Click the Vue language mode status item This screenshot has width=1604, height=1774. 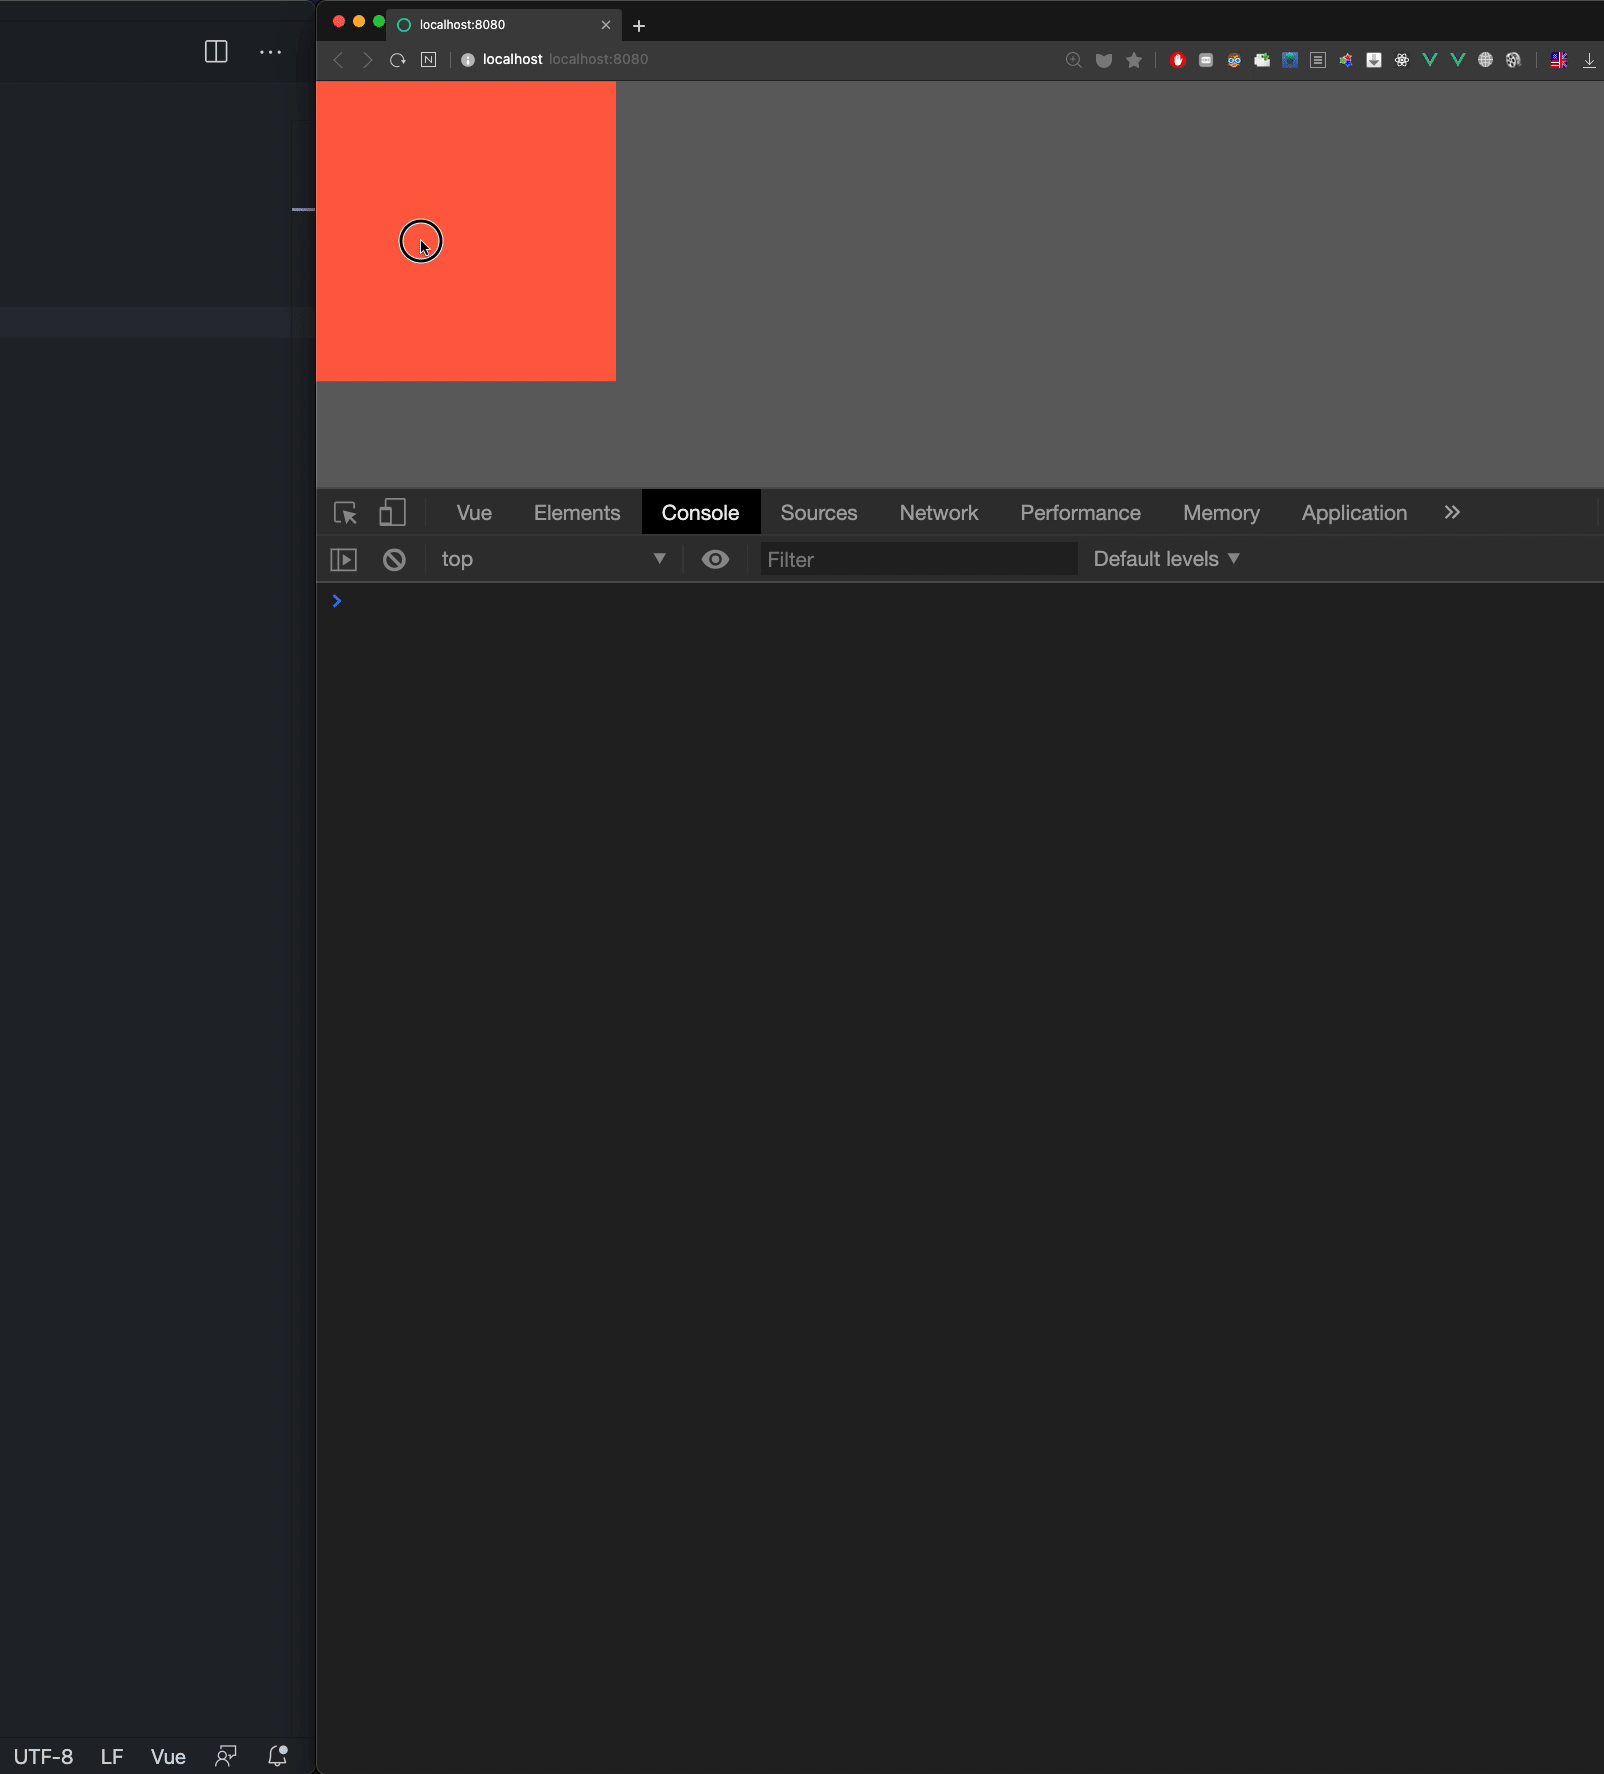coord(168,1757)
